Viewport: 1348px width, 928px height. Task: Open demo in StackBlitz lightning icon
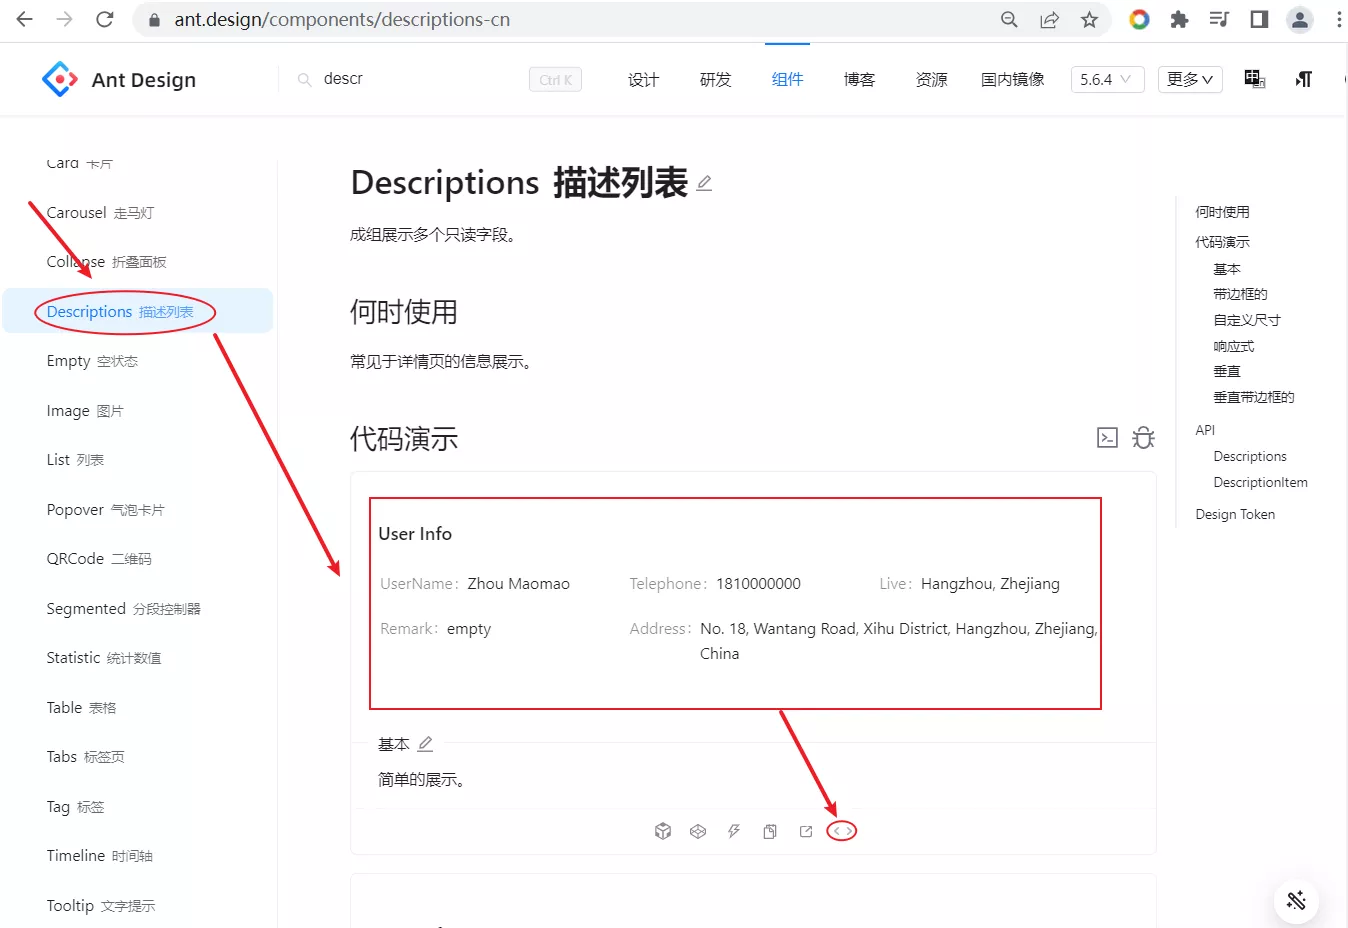click(x=734, y=831)
